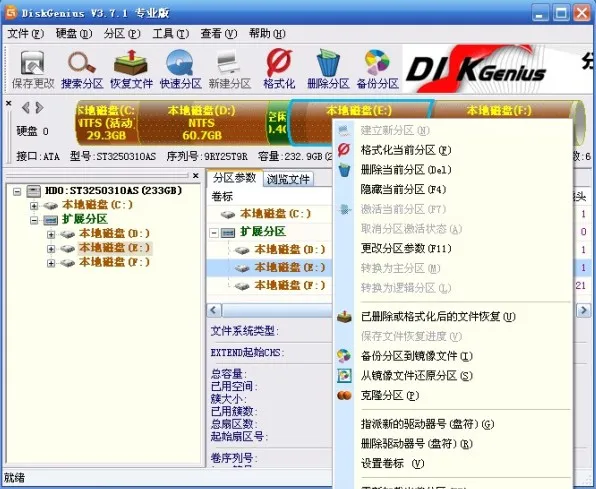Open the 文件(F) menu

(x=25, y=34)
